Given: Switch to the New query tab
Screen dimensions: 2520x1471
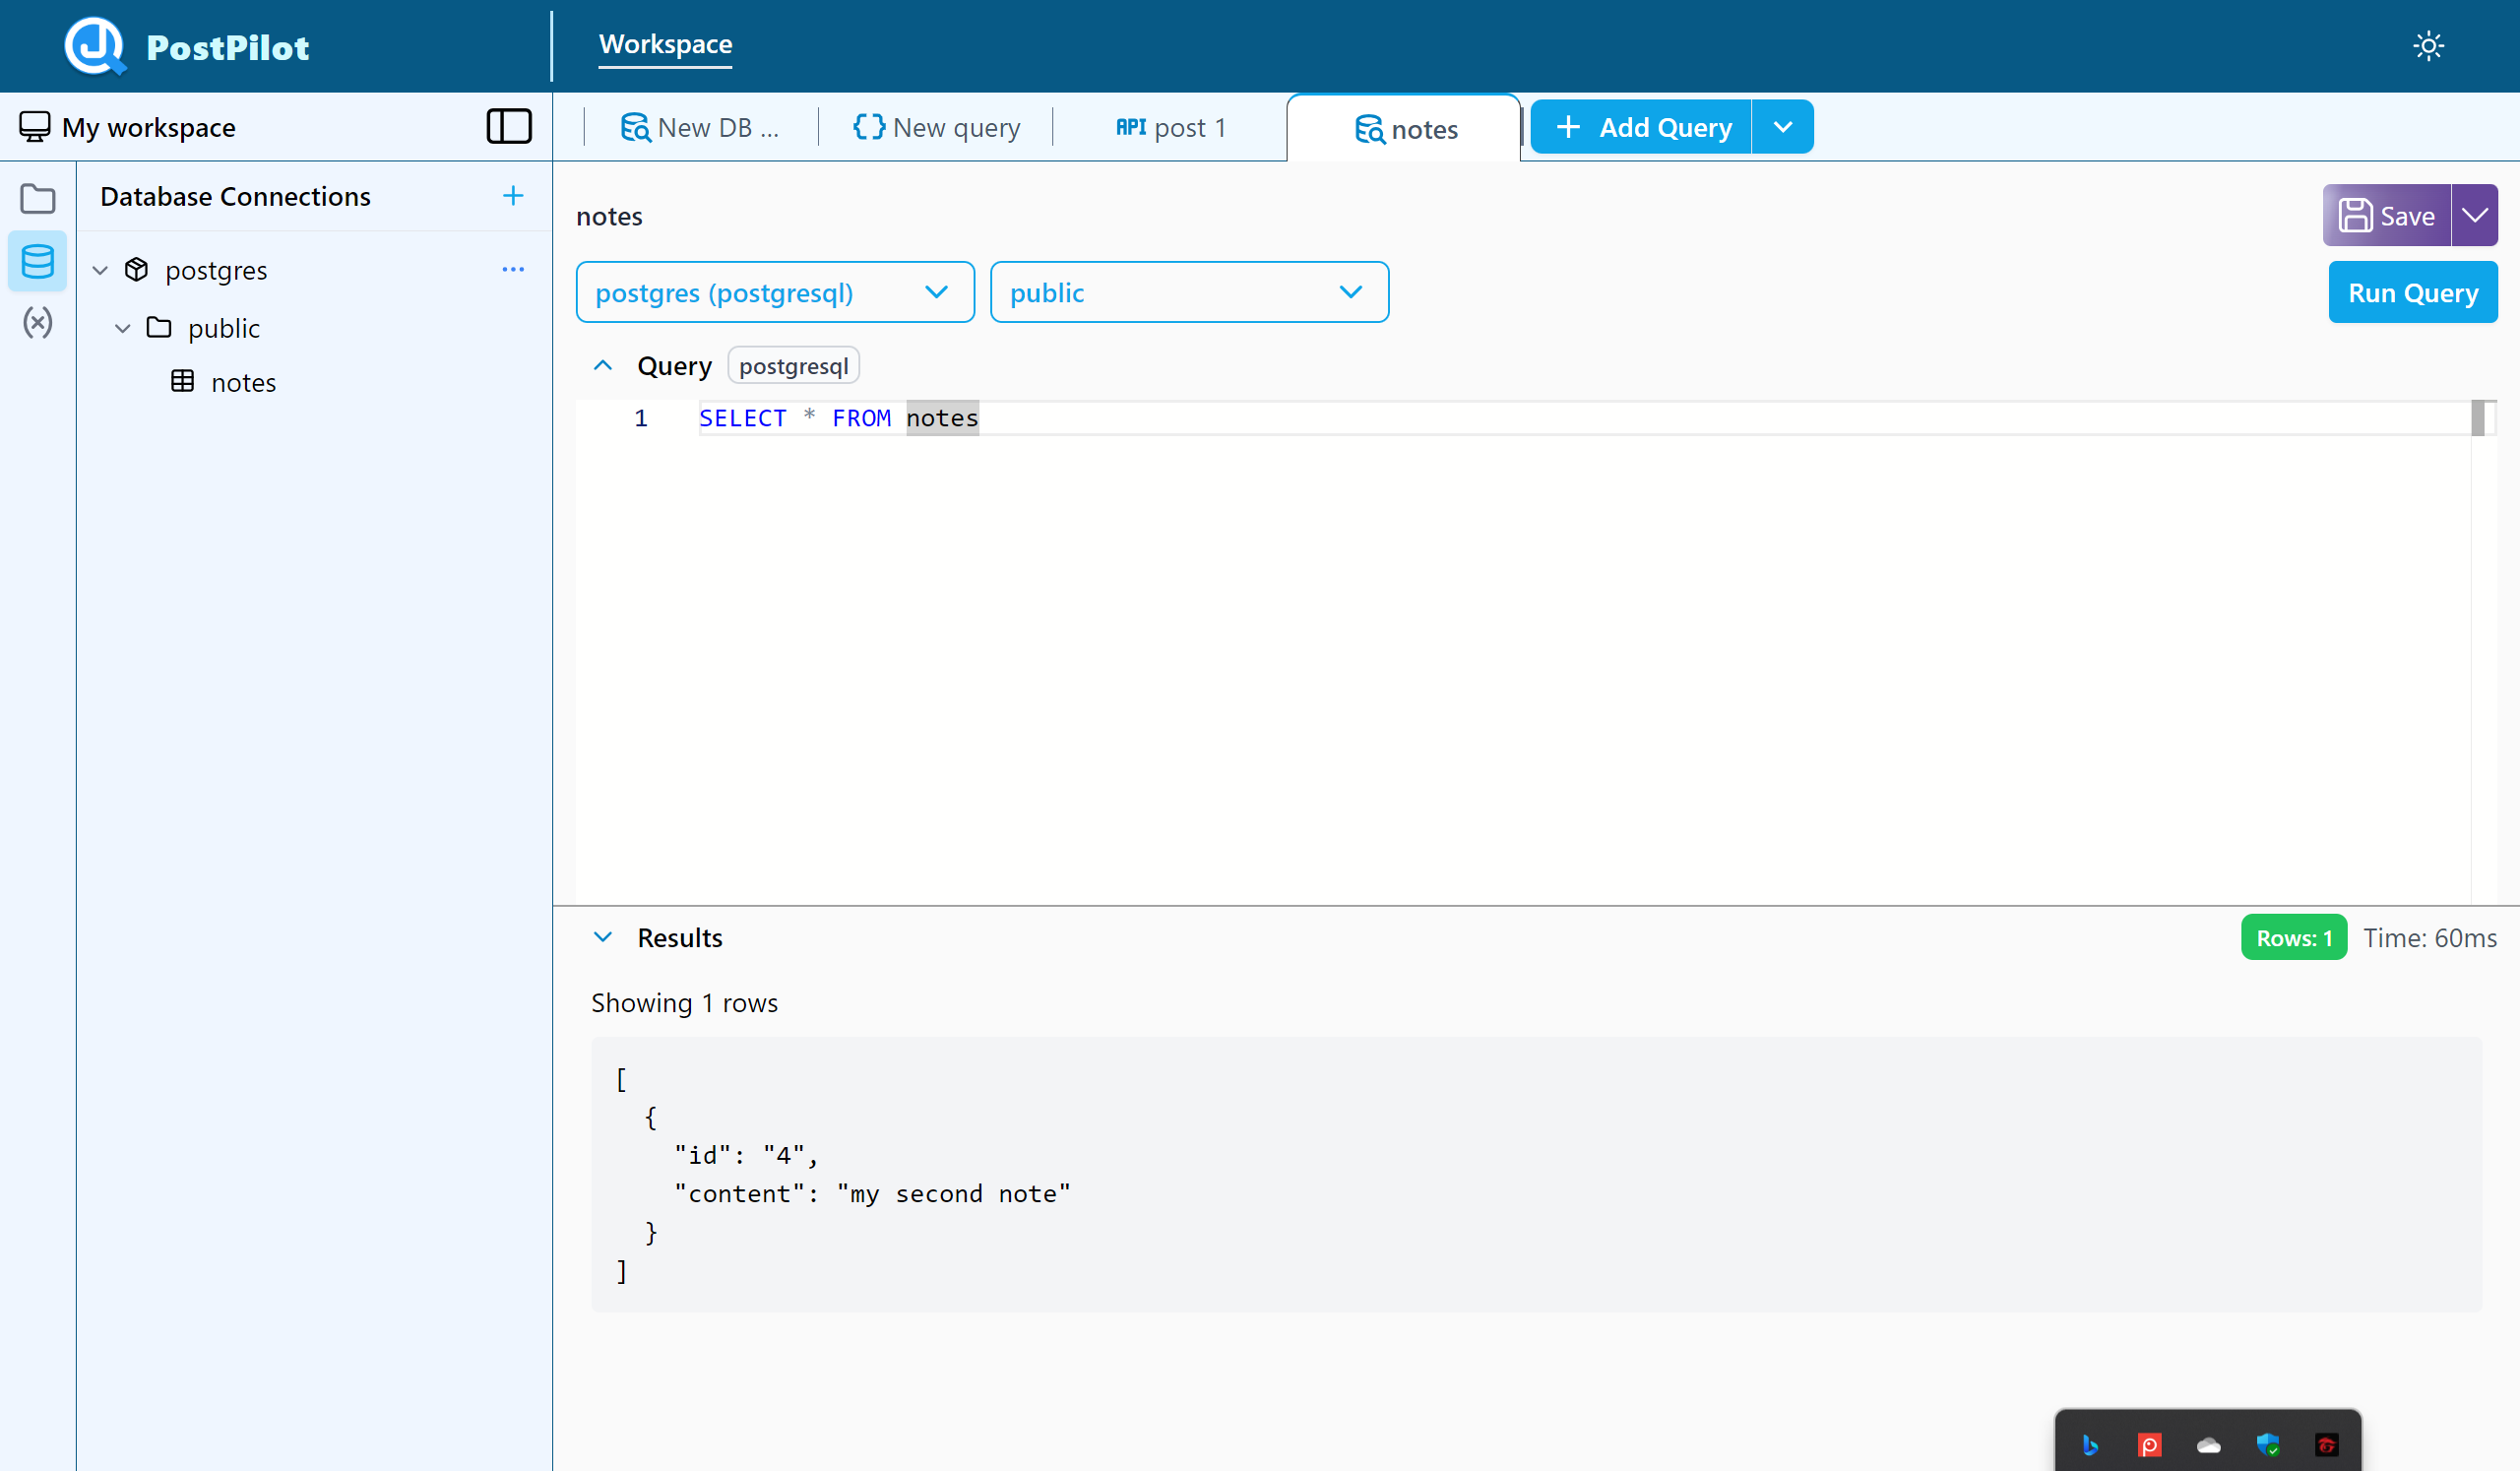Looking at the screenshot, I should click(x=937, y=128).
